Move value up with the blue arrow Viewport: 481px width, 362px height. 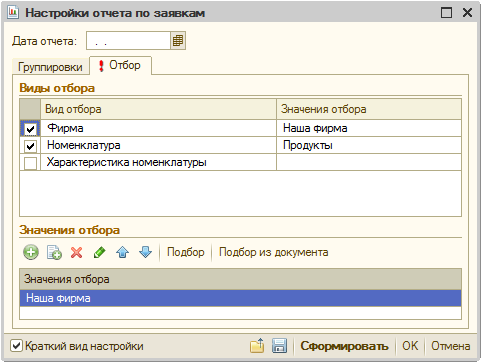[x=122, y=252]
